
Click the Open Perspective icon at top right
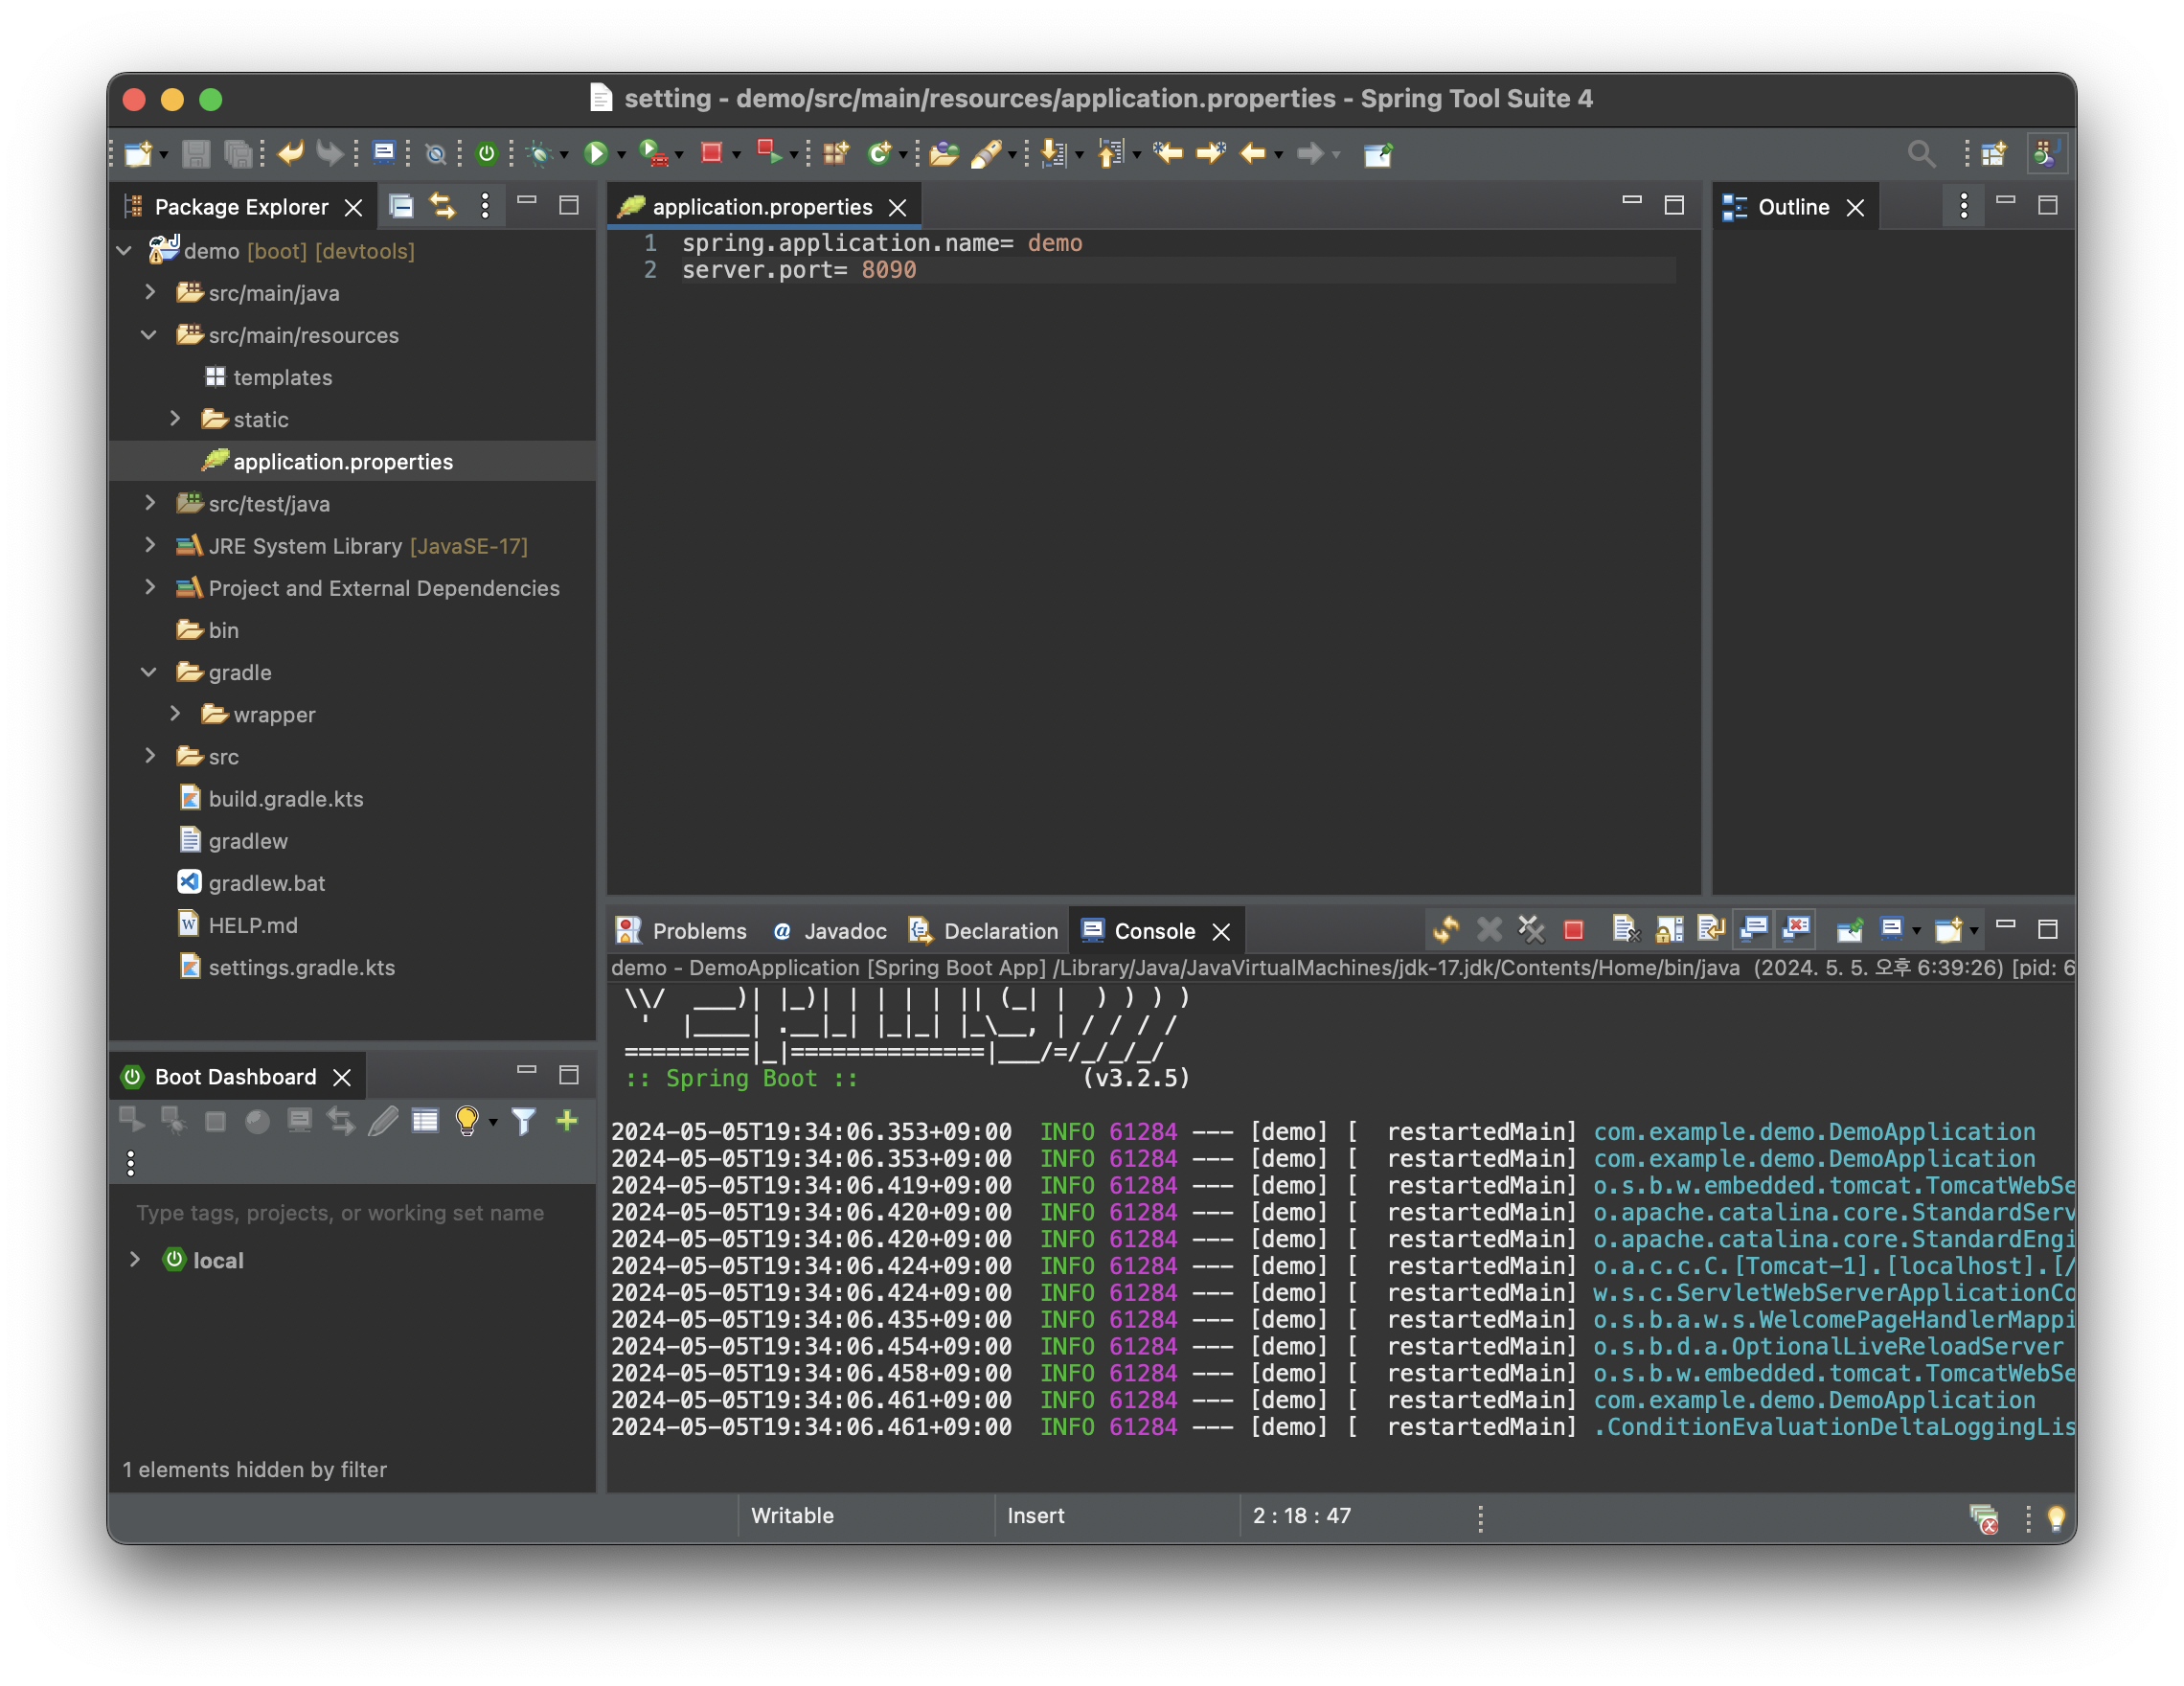pyautogui.click(x=1993, y=154)
